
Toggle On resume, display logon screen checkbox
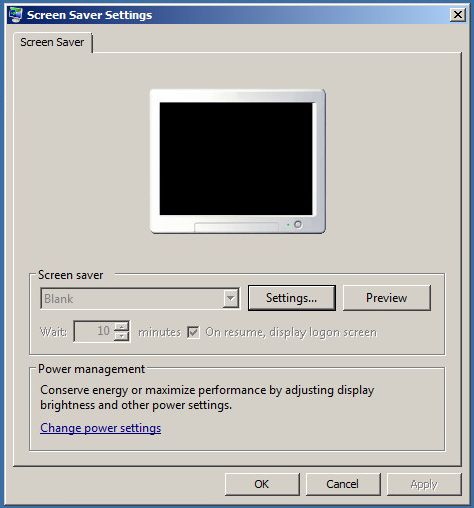(193, 332)
